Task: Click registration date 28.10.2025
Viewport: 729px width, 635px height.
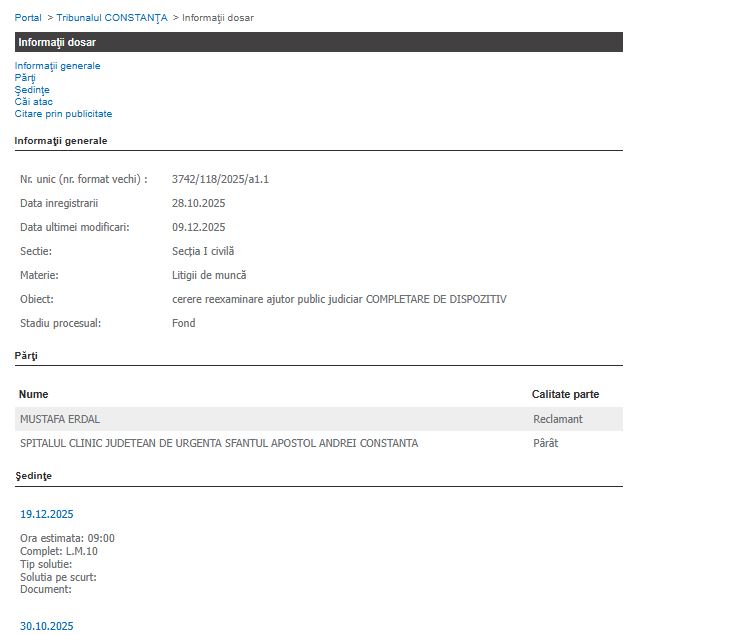Action: [198, 203]
